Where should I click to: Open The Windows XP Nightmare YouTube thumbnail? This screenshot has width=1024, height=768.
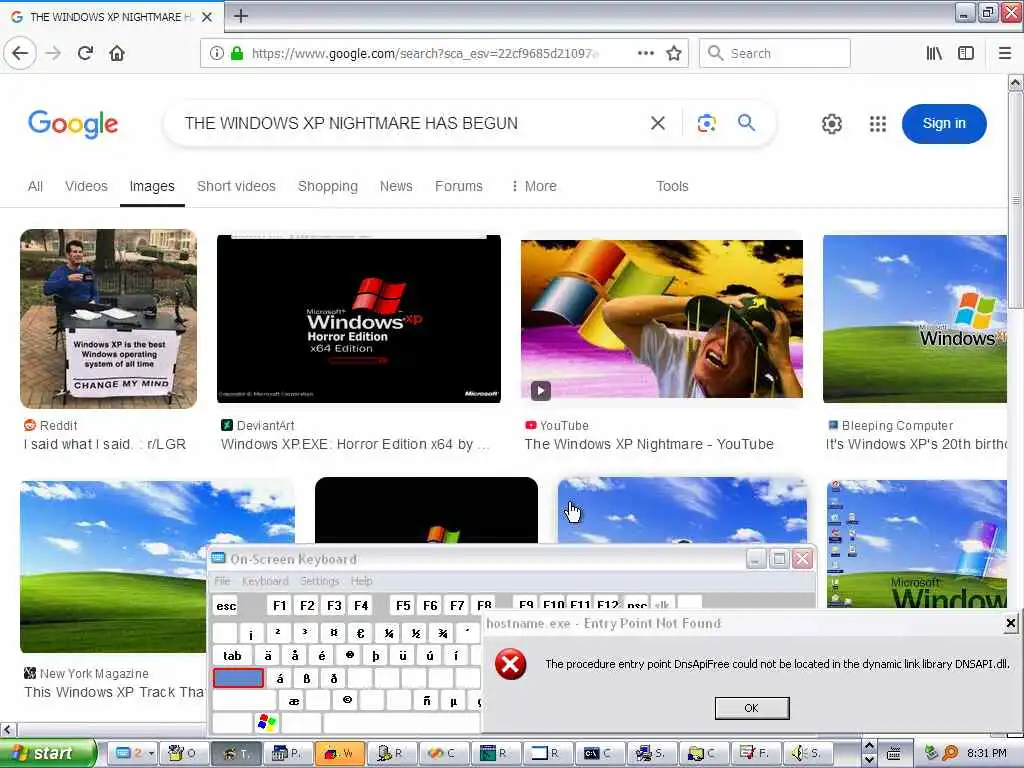662,319
